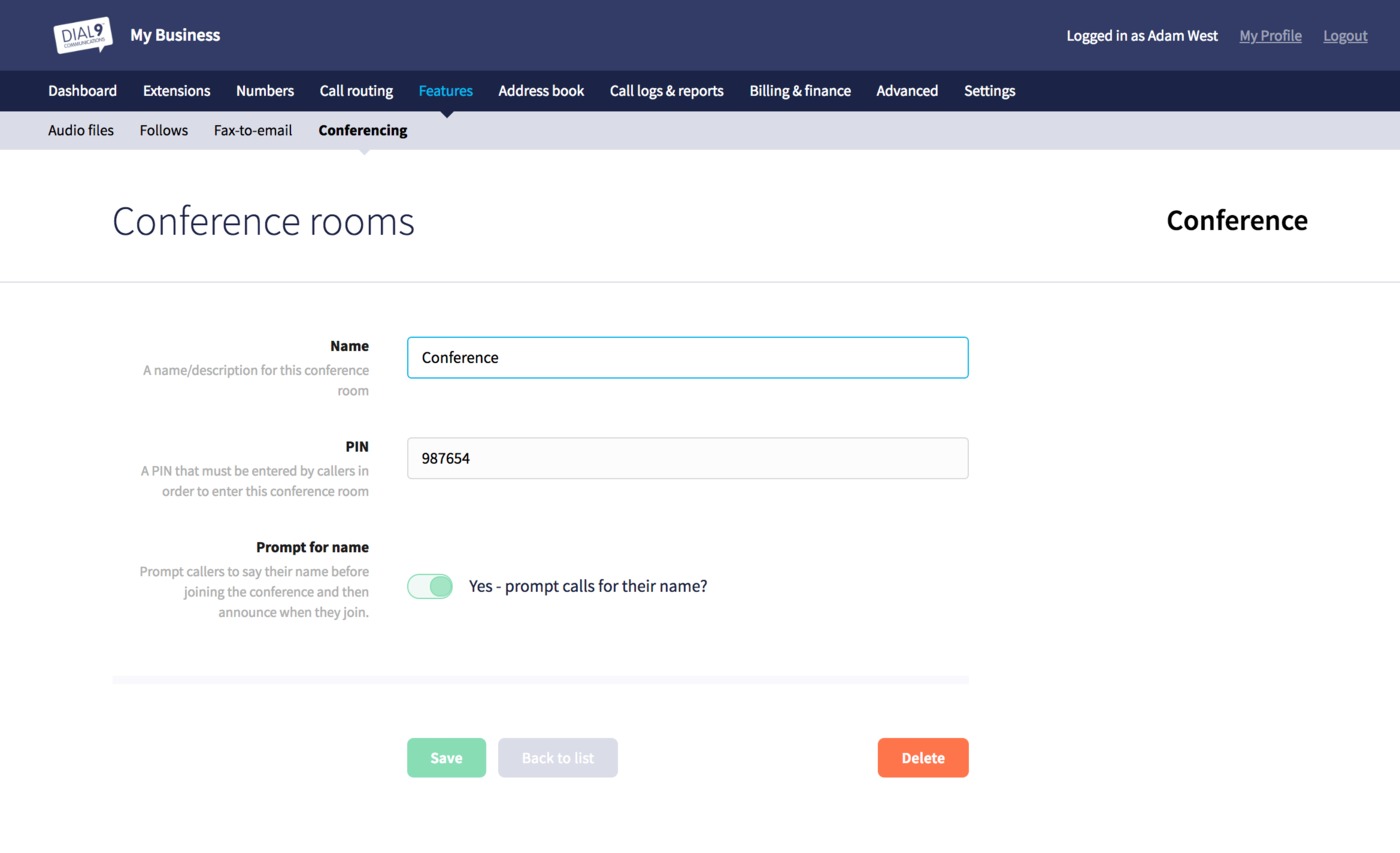
Task: Focus the PIN input field
Action: pos(687,458)
